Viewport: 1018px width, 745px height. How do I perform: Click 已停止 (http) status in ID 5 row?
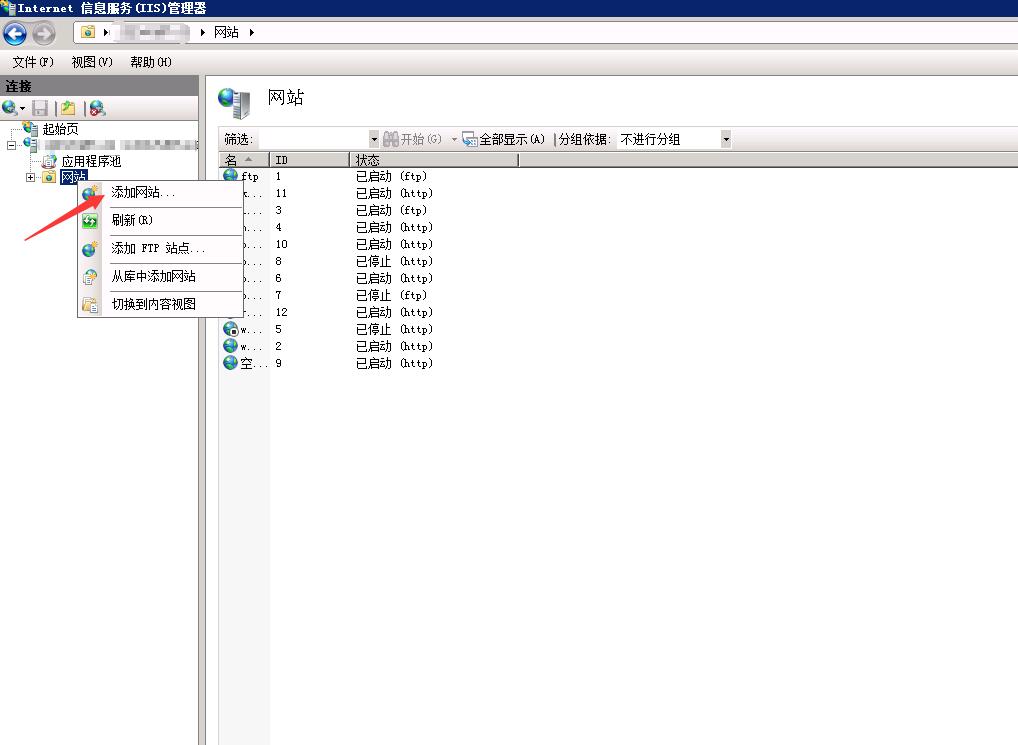click(x=394, y=329)
